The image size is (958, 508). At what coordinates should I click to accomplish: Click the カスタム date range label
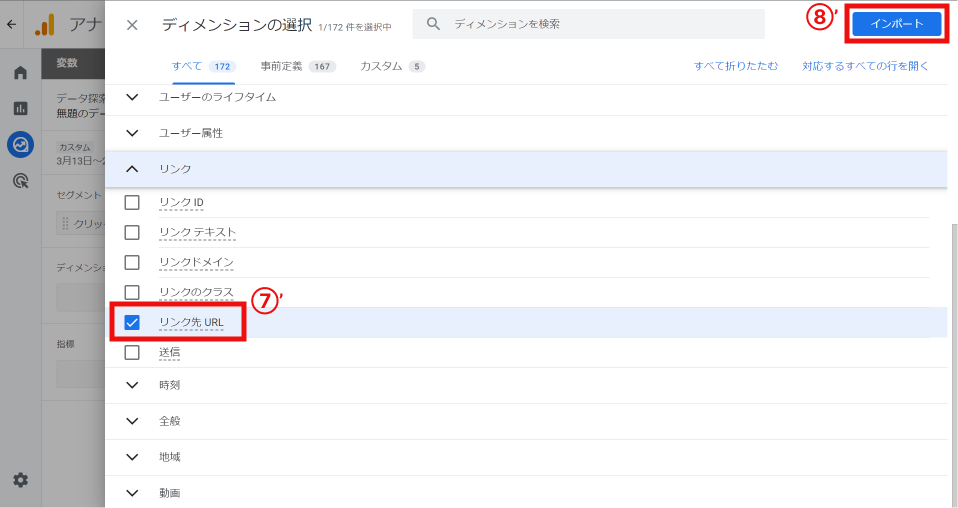point(75,147)
